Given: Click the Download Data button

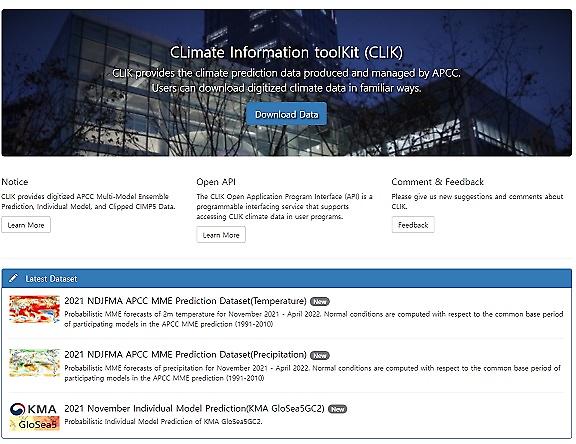Looking at the screenshot, I should 286,114.
